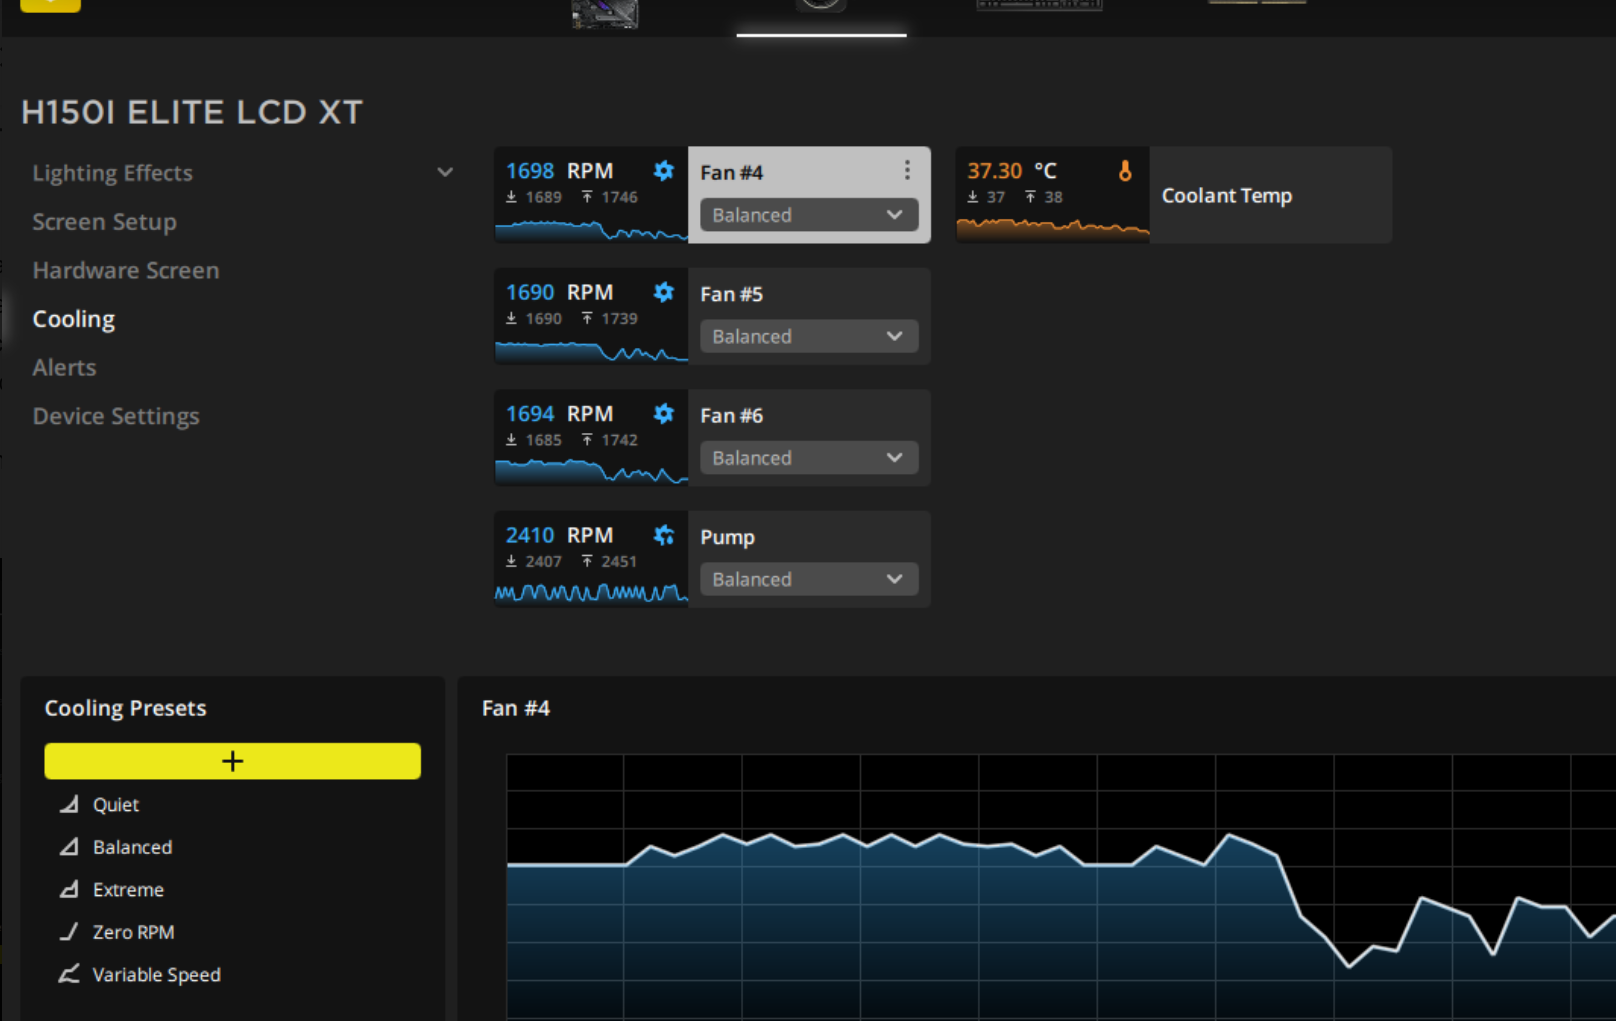
Task: Click the Fan #6 mini RPM graph
Action: click(591, 472)
